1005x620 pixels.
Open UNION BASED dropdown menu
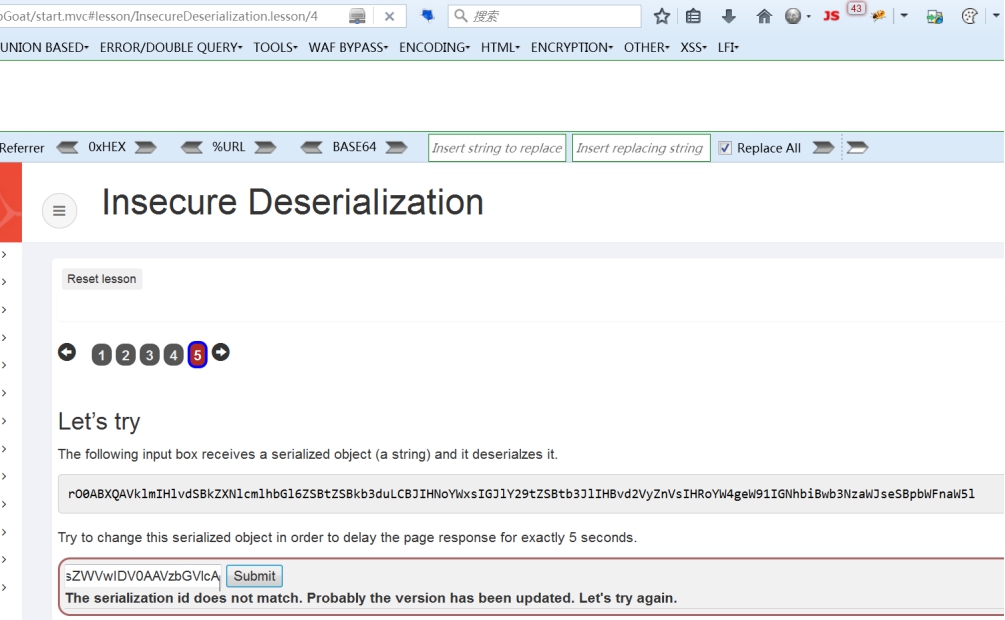pyautogui.click(x=44, y=47)
